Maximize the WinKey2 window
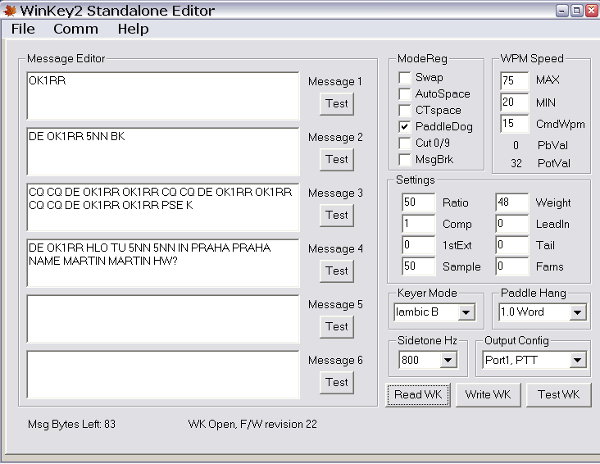600x464 pixels. 577,10
